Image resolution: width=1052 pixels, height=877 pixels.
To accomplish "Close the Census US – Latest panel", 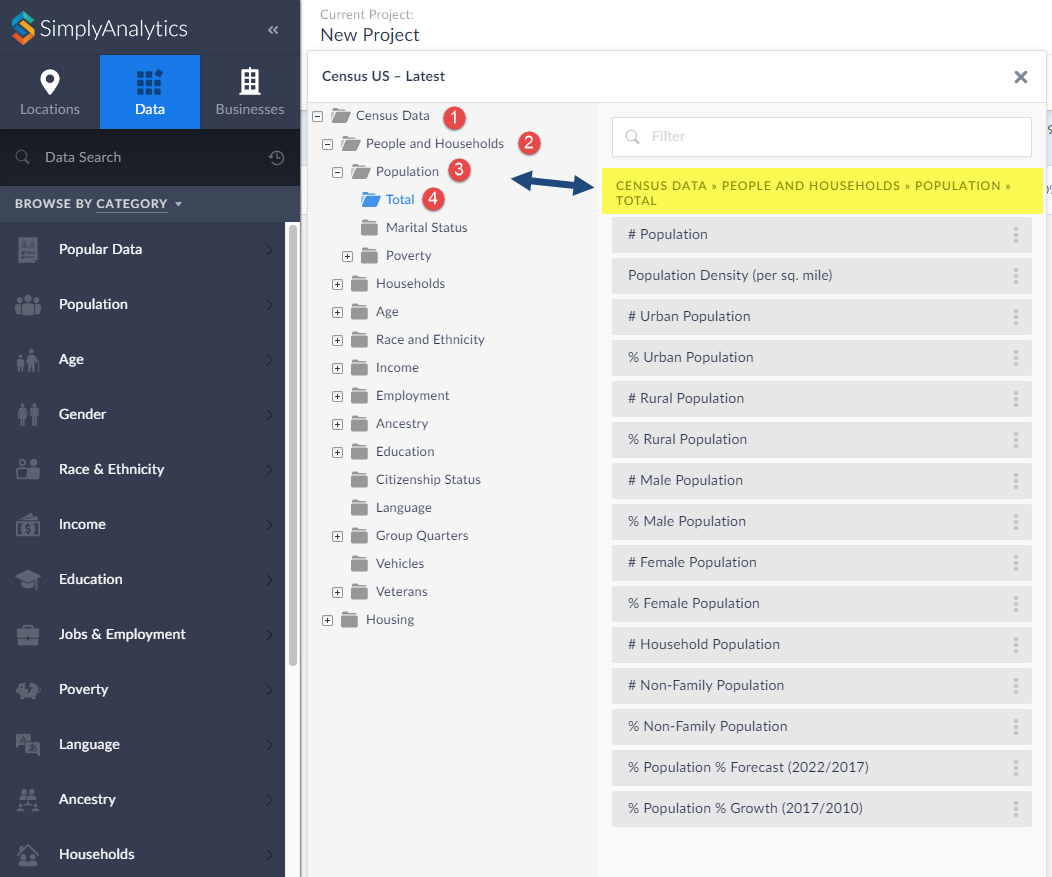I will [x=1020, y=77].
